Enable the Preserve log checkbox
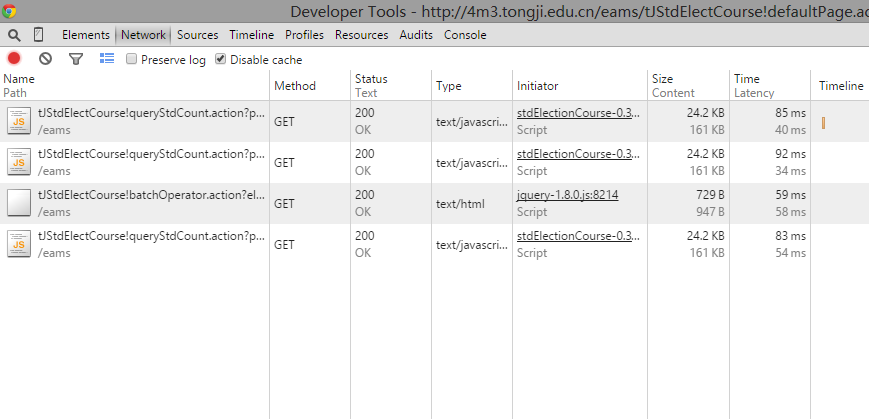 tap(132, 59)
